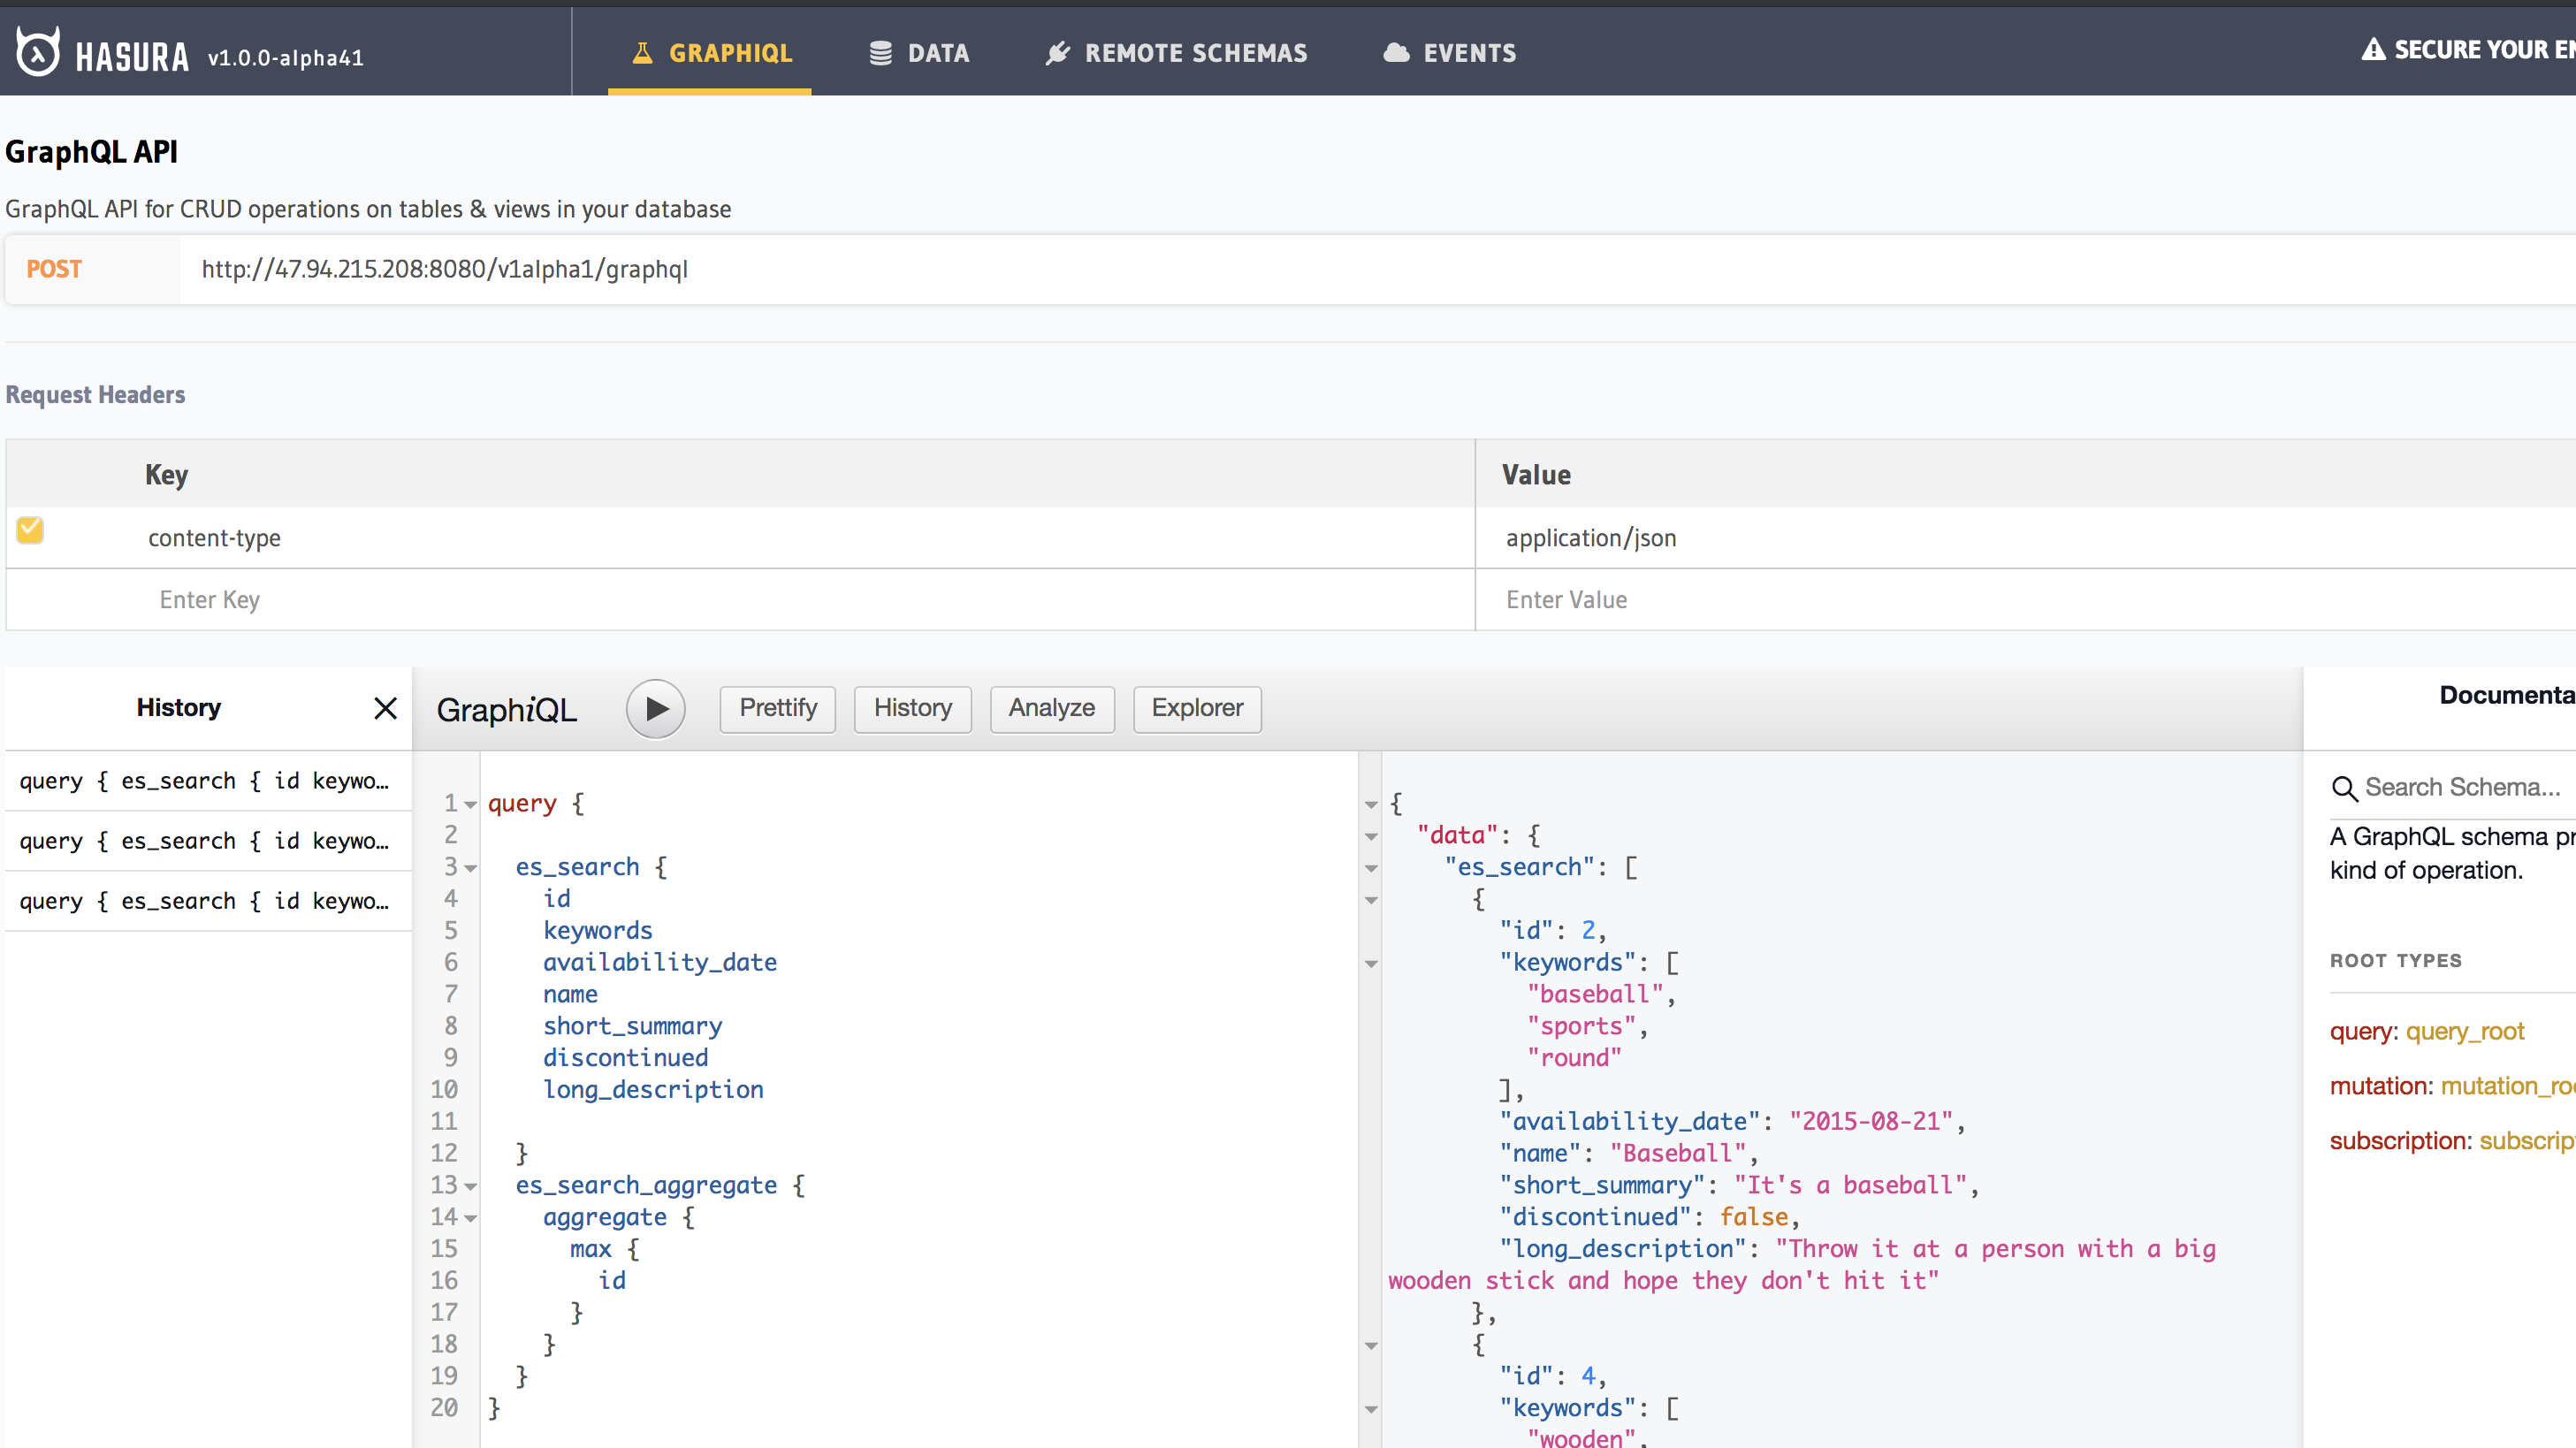Click the Search Schema magnifier icon
2576x1448 pixels.
pos(2344,788)
